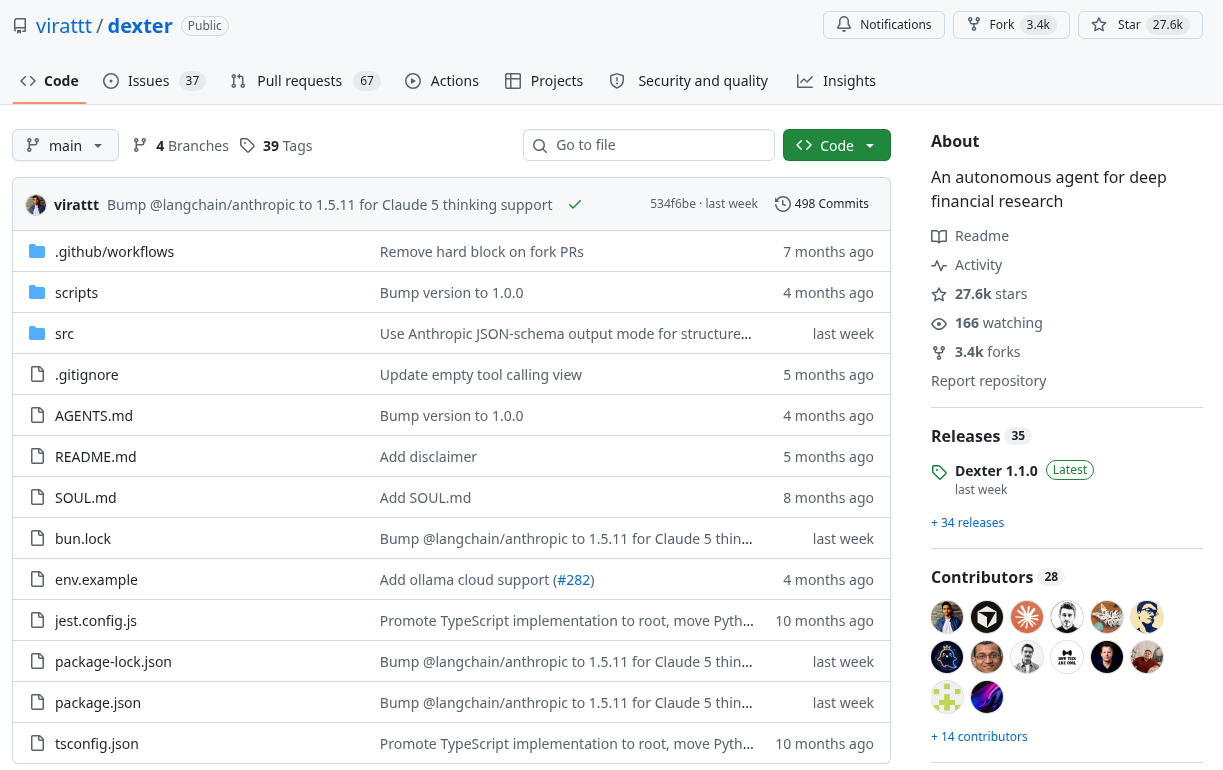Open the + 34 releases link

(967, 522)
